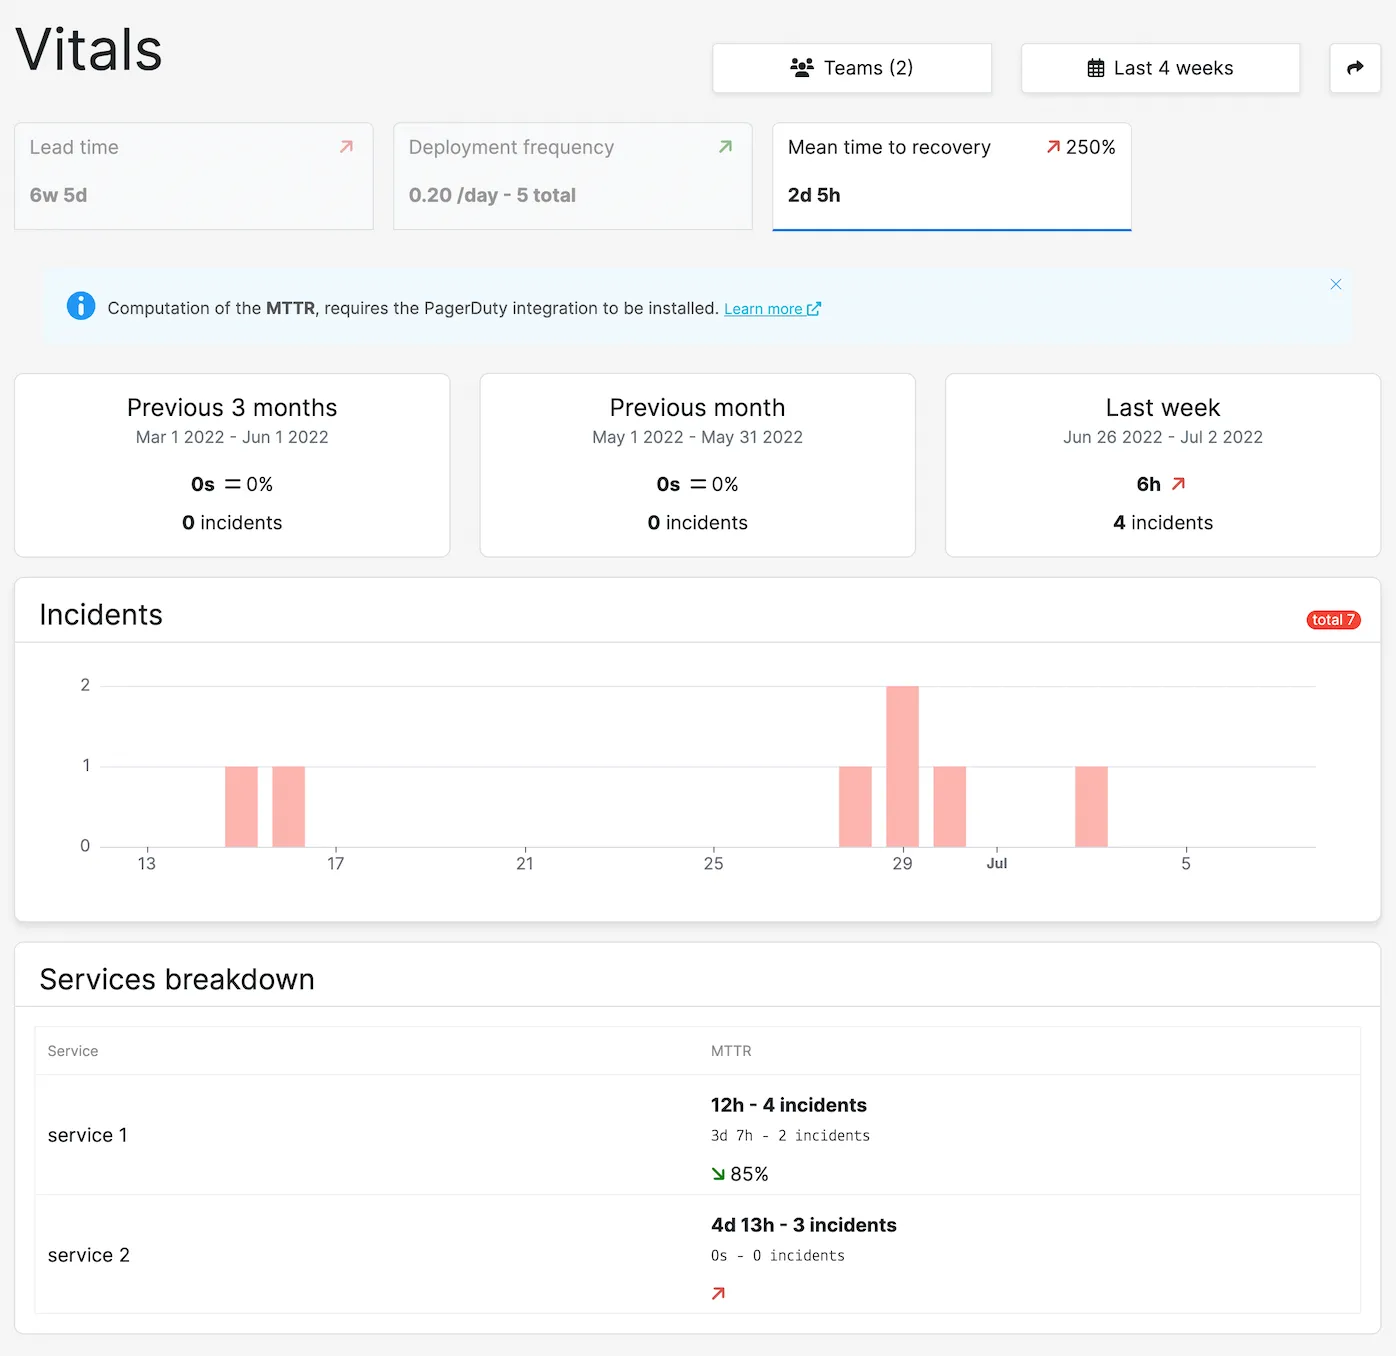Click the MTTR column header

(731, 1051)
